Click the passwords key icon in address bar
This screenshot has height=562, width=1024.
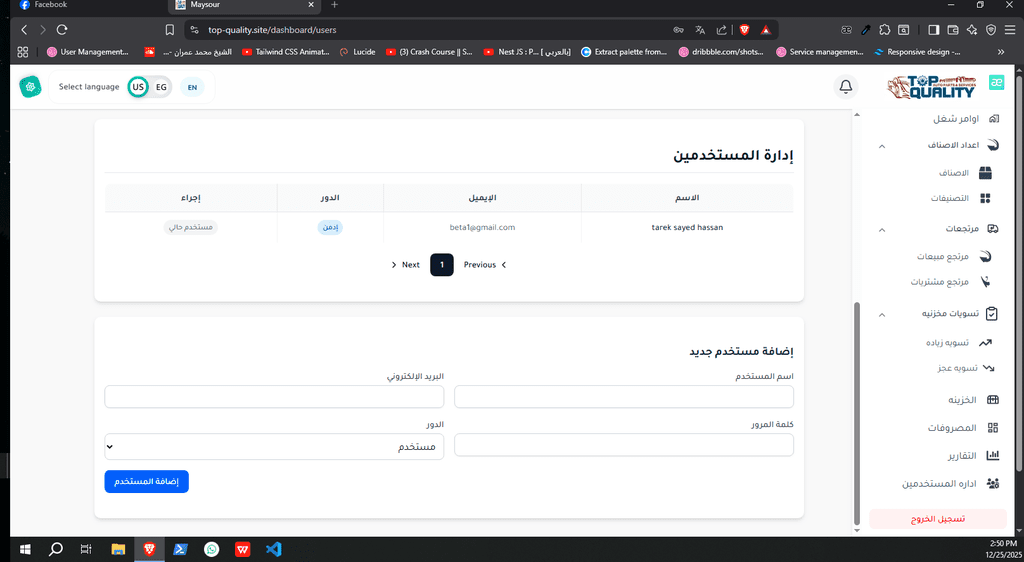point(679,30)
